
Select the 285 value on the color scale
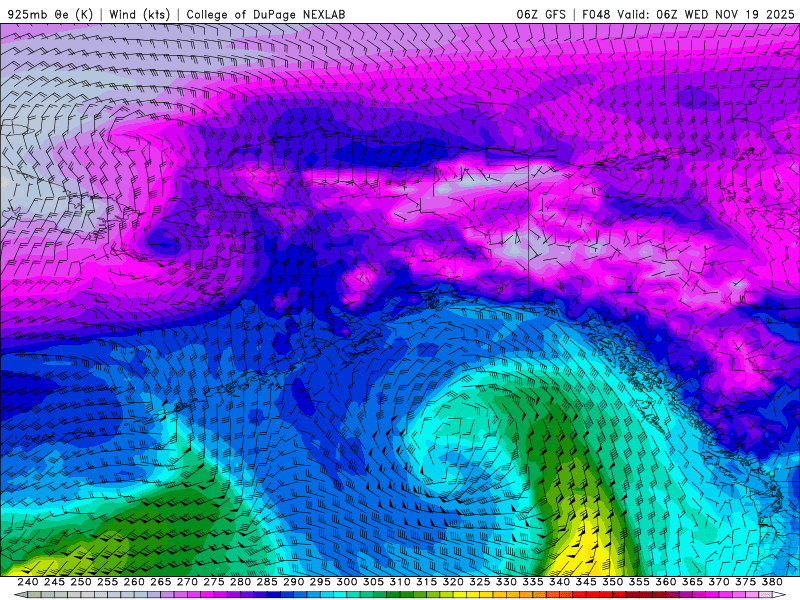point(267,582)
